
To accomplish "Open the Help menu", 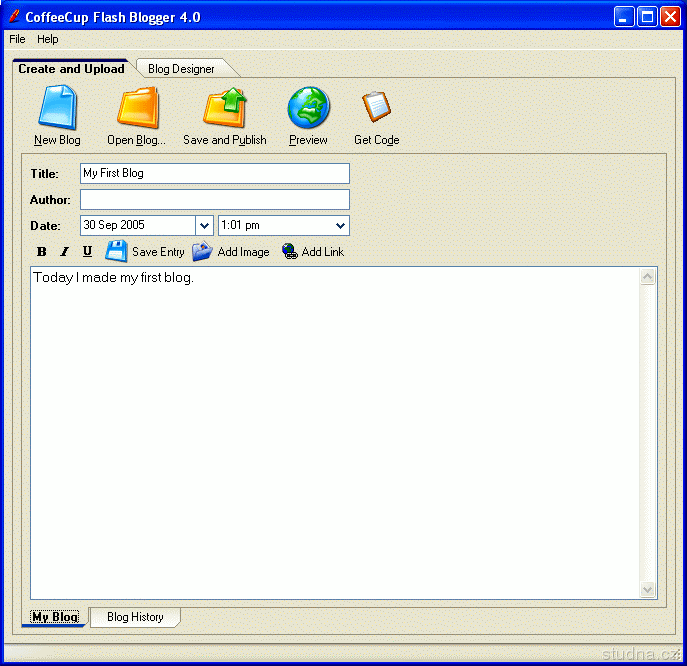I will pos(48,39).
